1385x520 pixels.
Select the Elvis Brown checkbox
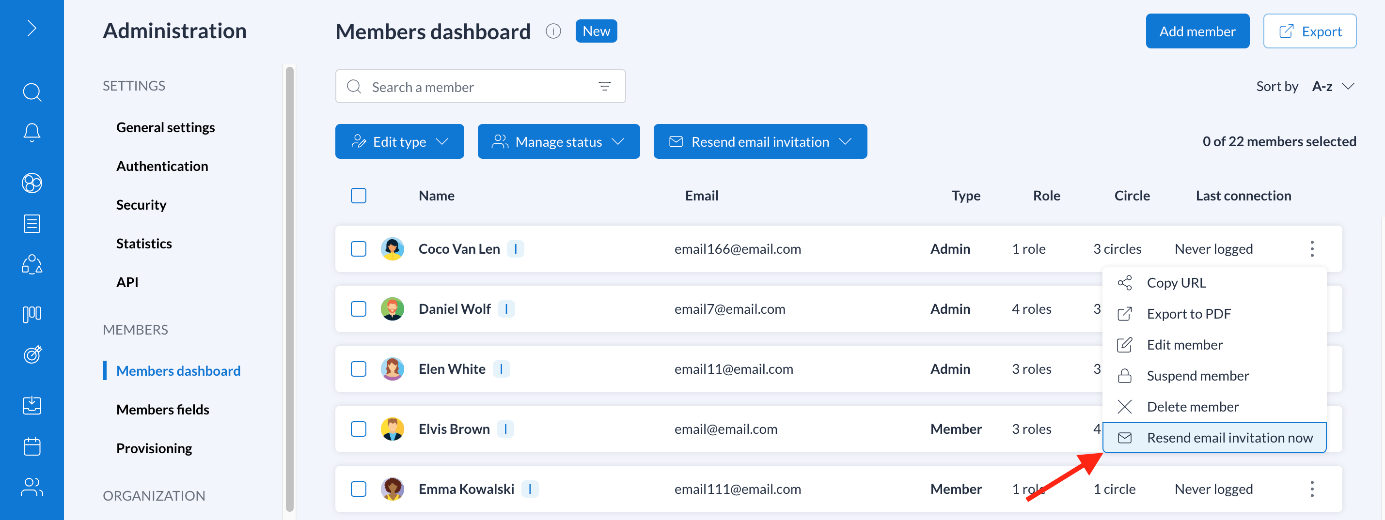click(x=359, y=429)
